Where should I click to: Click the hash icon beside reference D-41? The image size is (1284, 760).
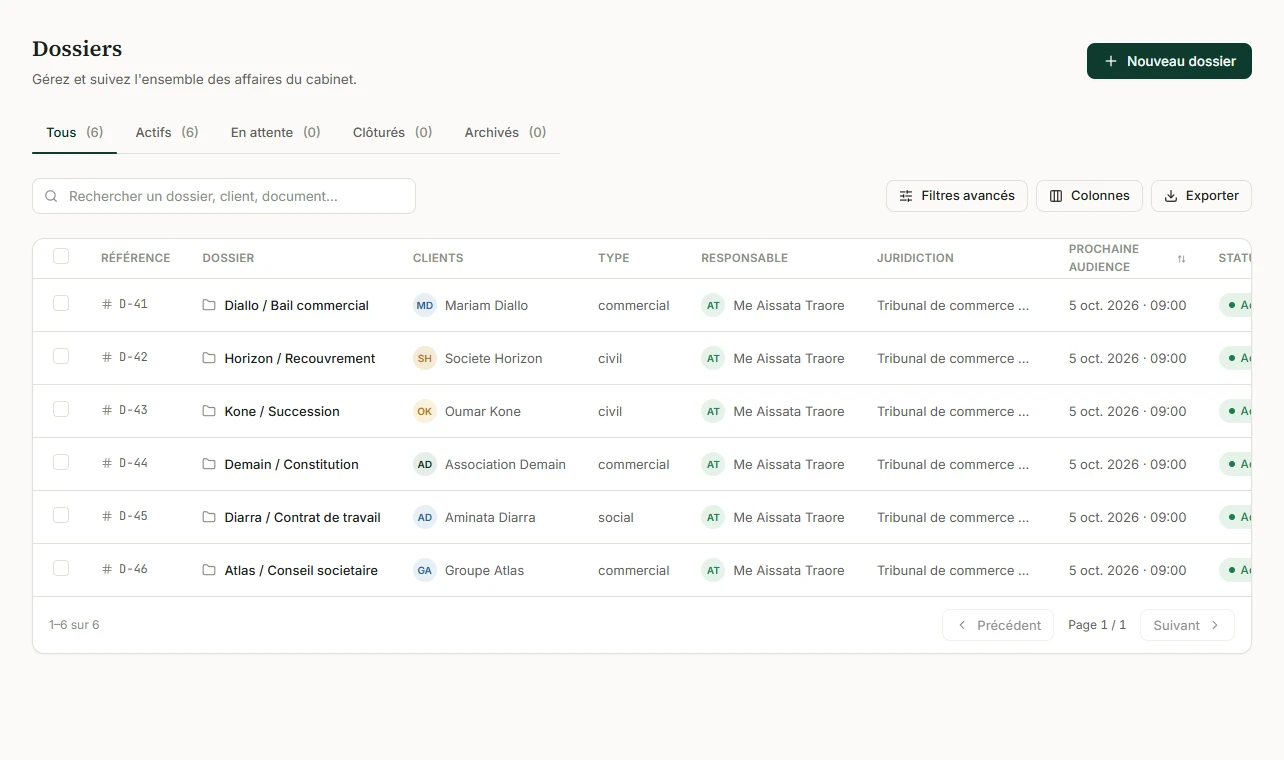107,304
